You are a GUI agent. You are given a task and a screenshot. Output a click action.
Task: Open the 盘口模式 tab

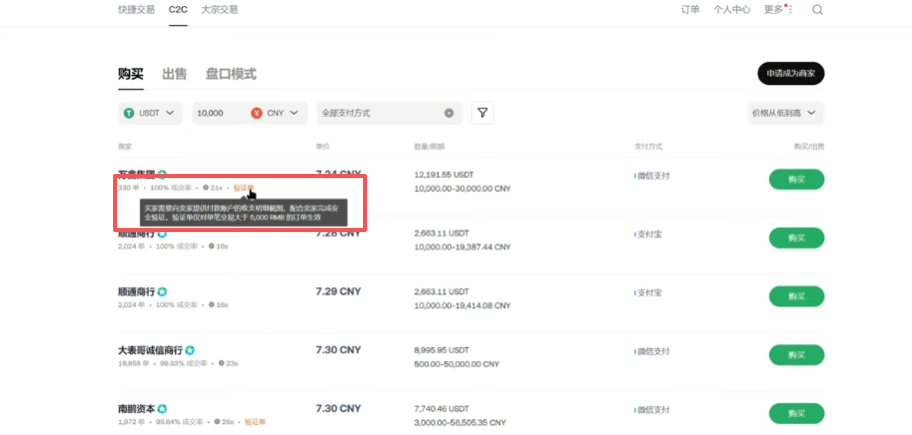231,74
